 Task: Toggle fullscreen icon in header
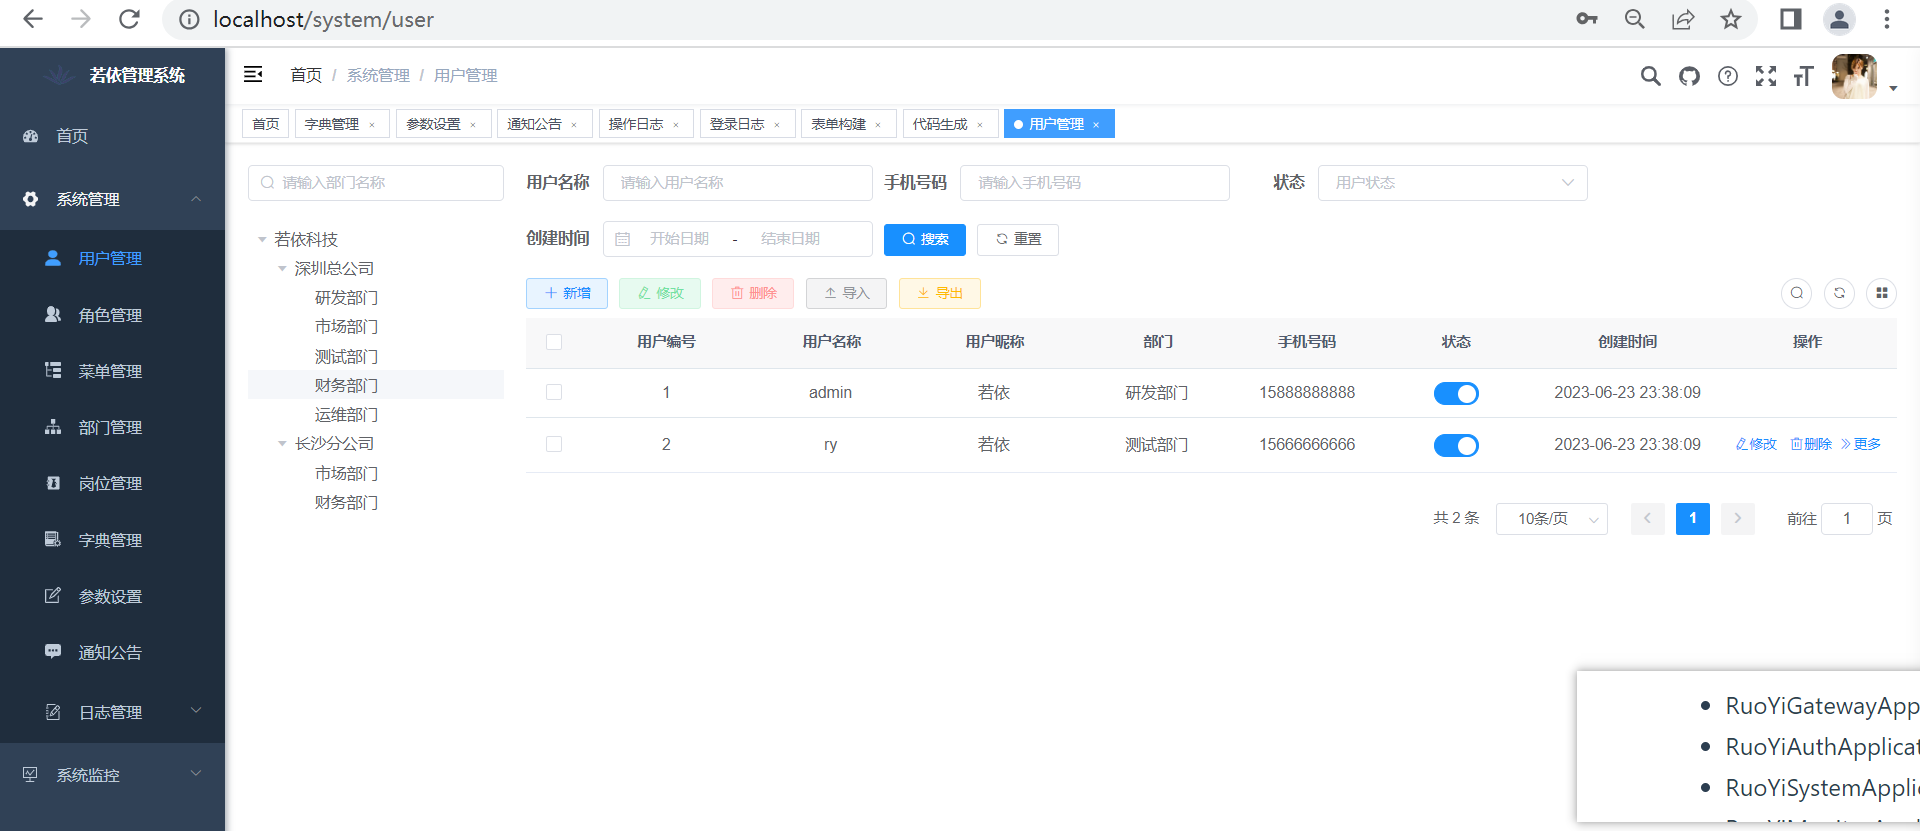pyautogui.click(x=1766, y=76)
